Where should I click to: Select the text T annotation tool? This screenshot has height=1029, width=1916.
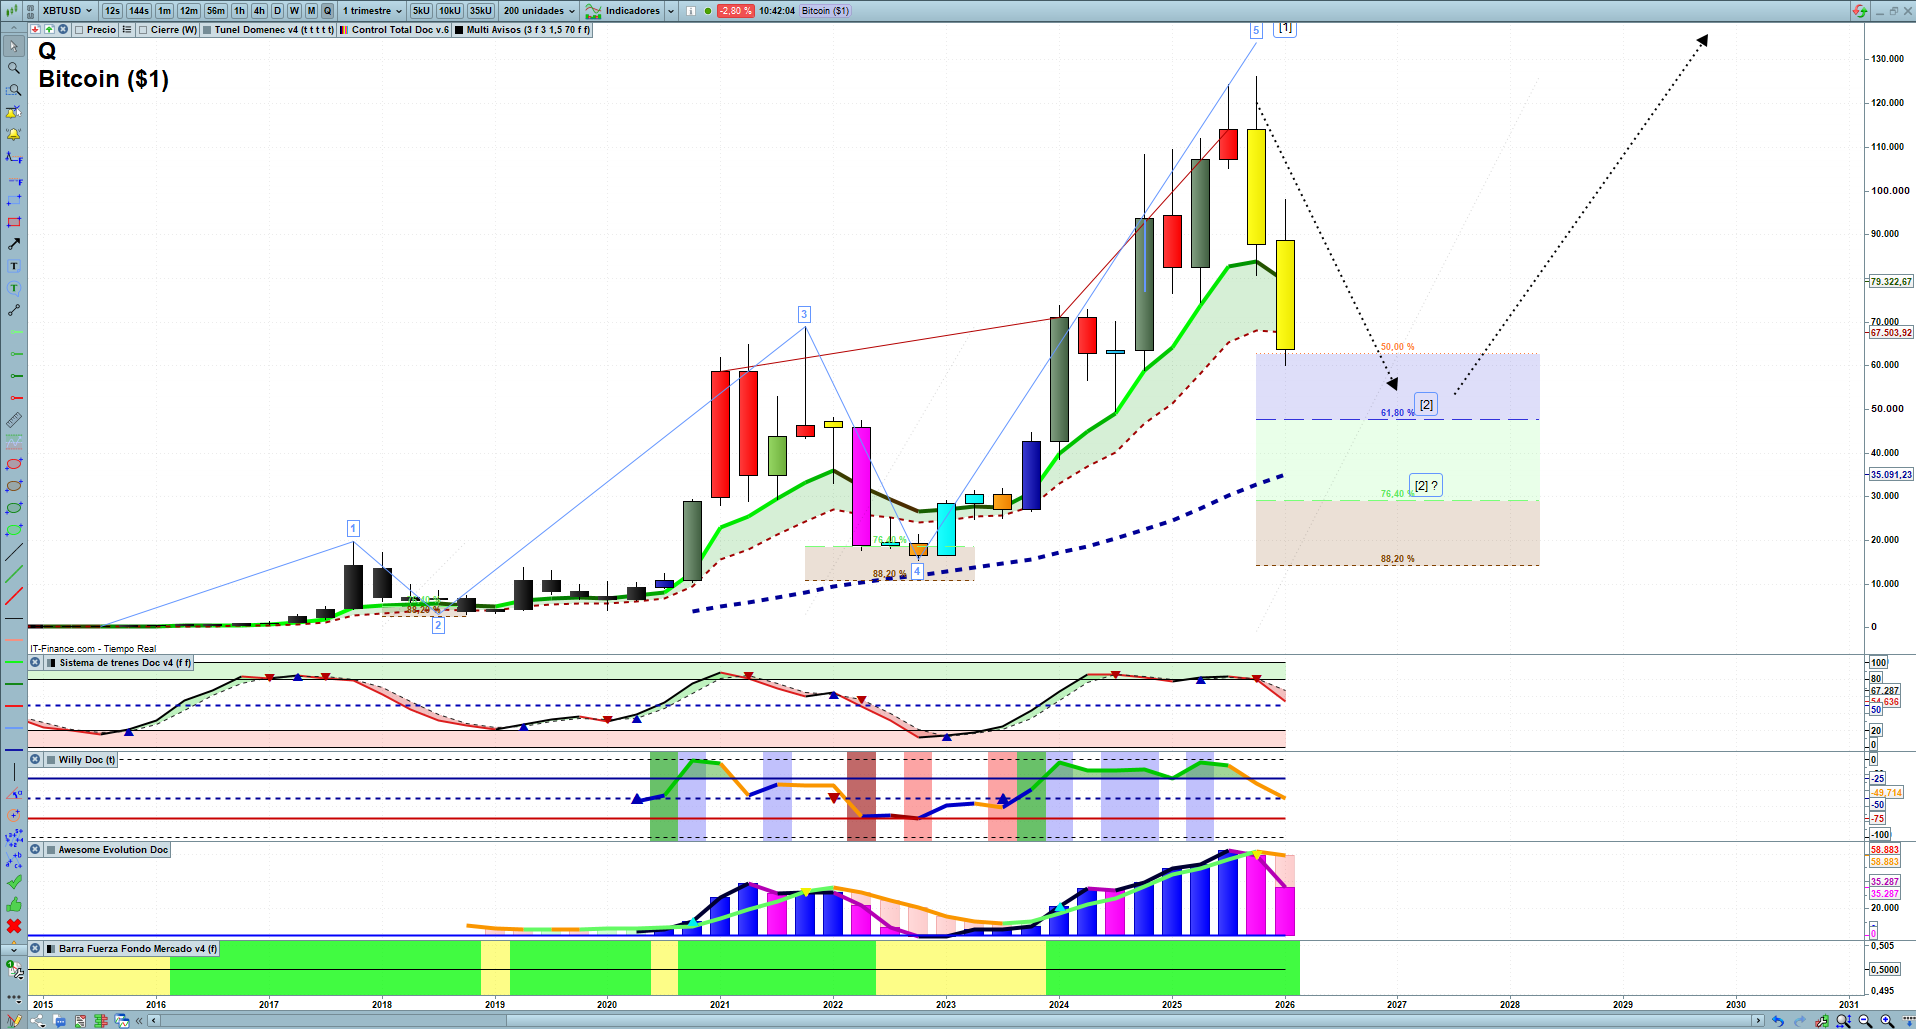(14, 266)
